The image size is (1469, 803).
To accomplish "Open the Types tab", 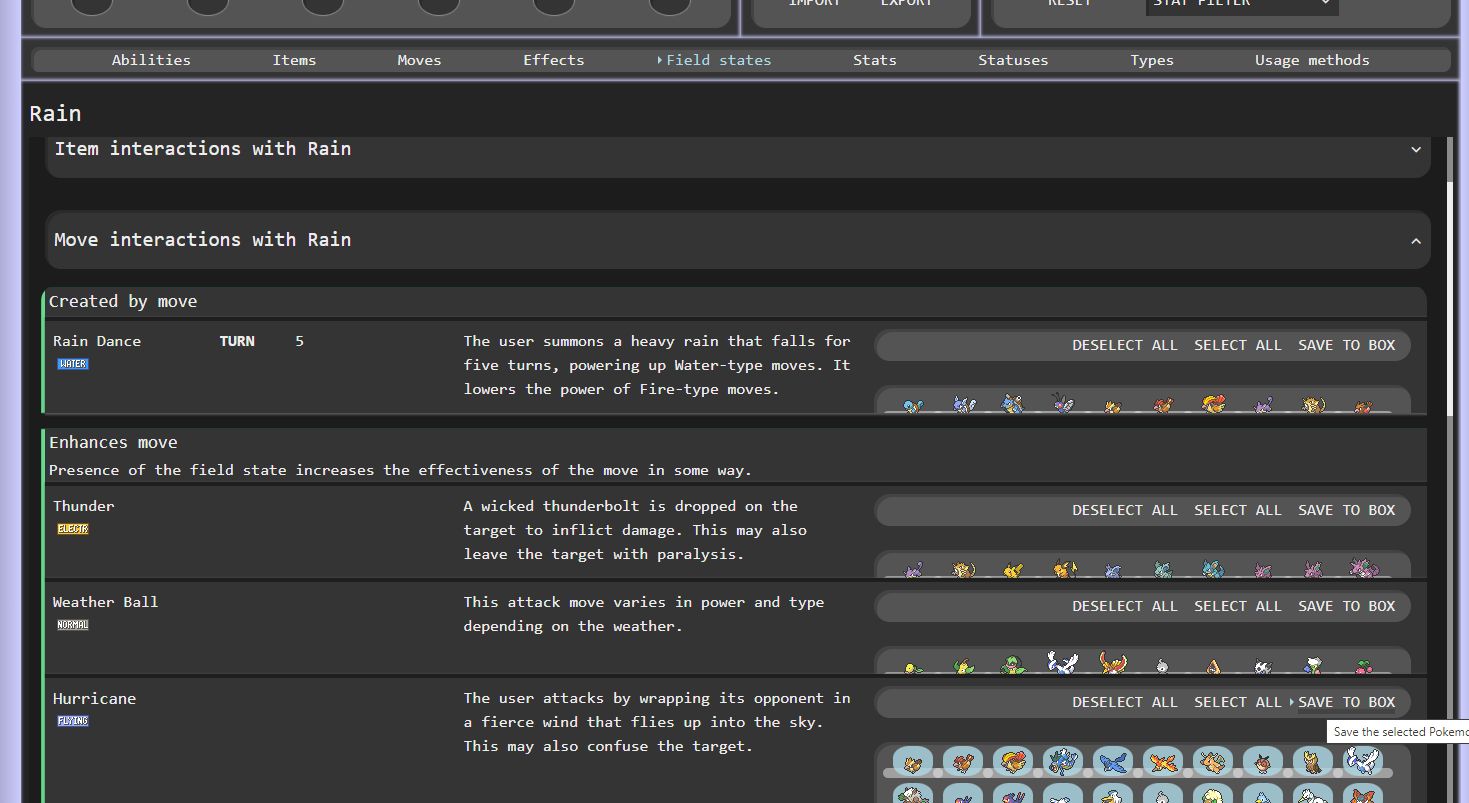I will click(x=1152, y=60).
